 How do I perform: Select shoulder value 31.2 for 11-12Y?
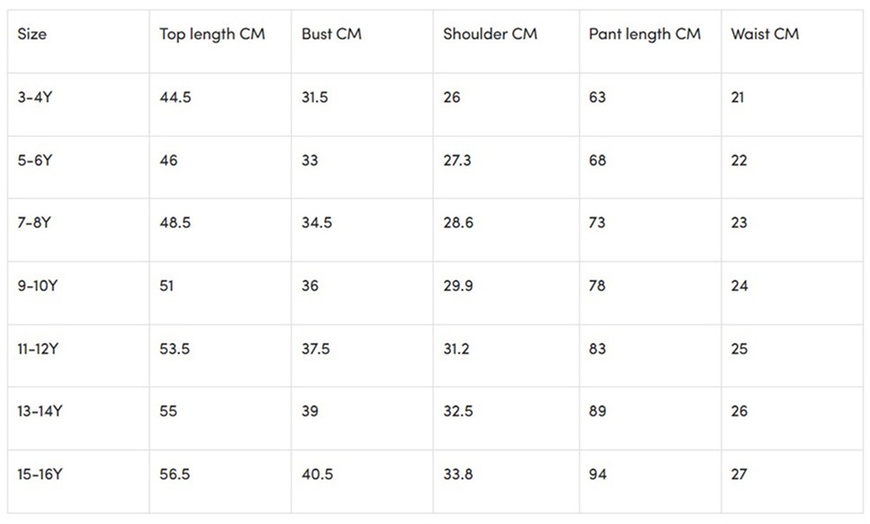[457, 349]
